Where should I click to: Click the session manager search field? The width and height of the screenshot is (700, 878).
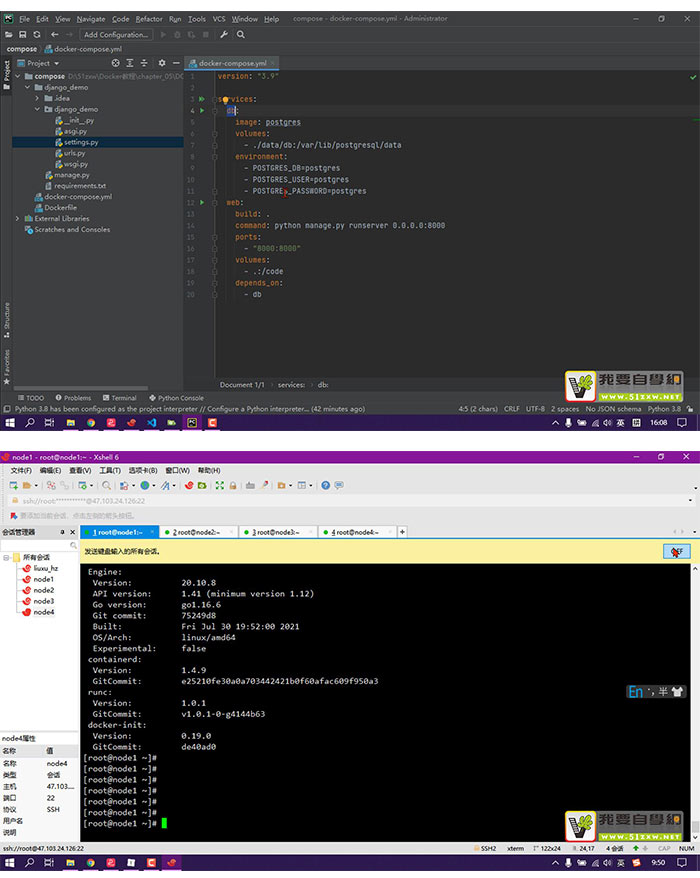point(39,545)
